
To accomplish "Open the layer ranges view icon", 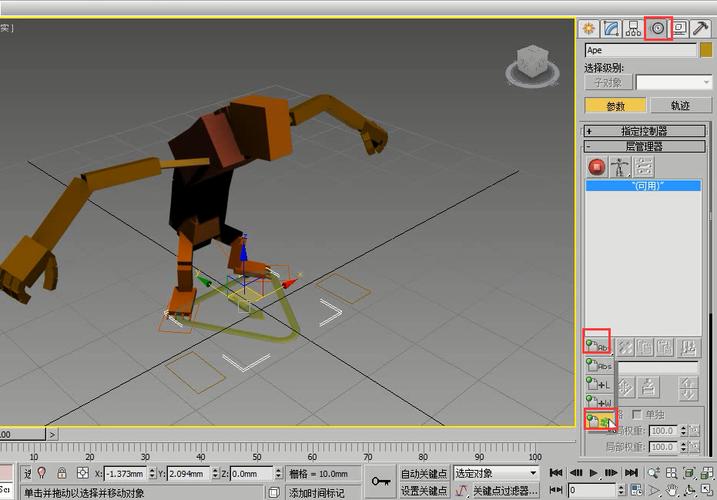I will [x=644, y=167].
